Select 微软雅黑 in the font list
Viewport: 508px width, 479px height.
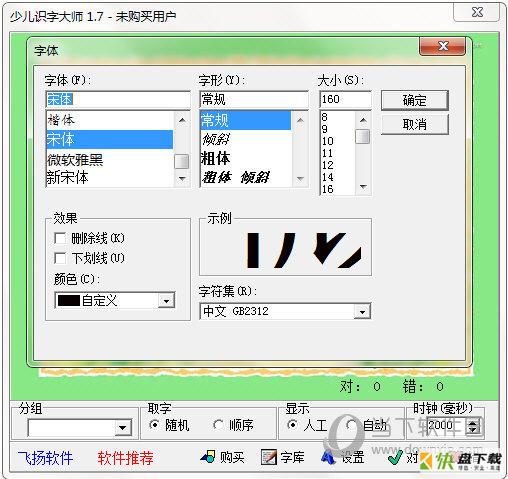point(110,160)
